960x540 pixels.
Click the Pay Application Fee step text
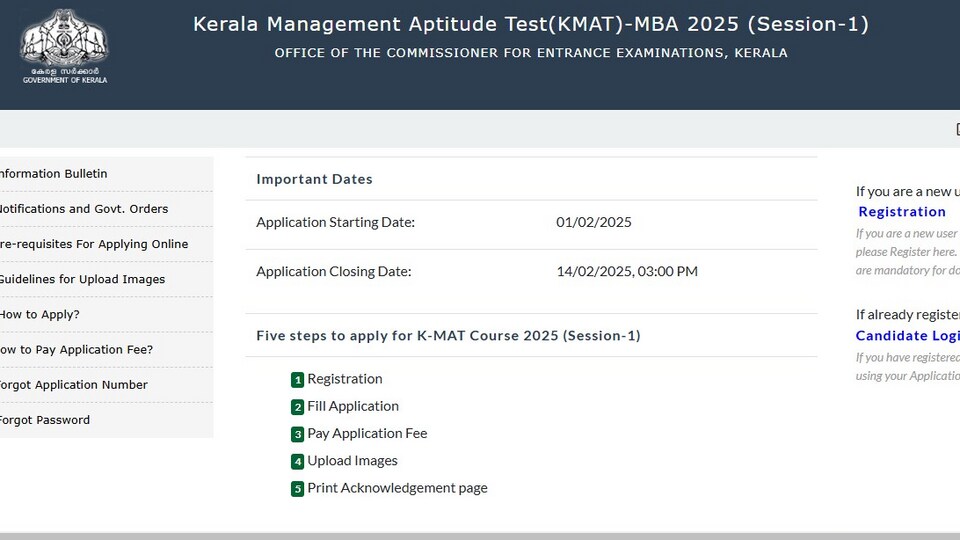click(367, 433)
